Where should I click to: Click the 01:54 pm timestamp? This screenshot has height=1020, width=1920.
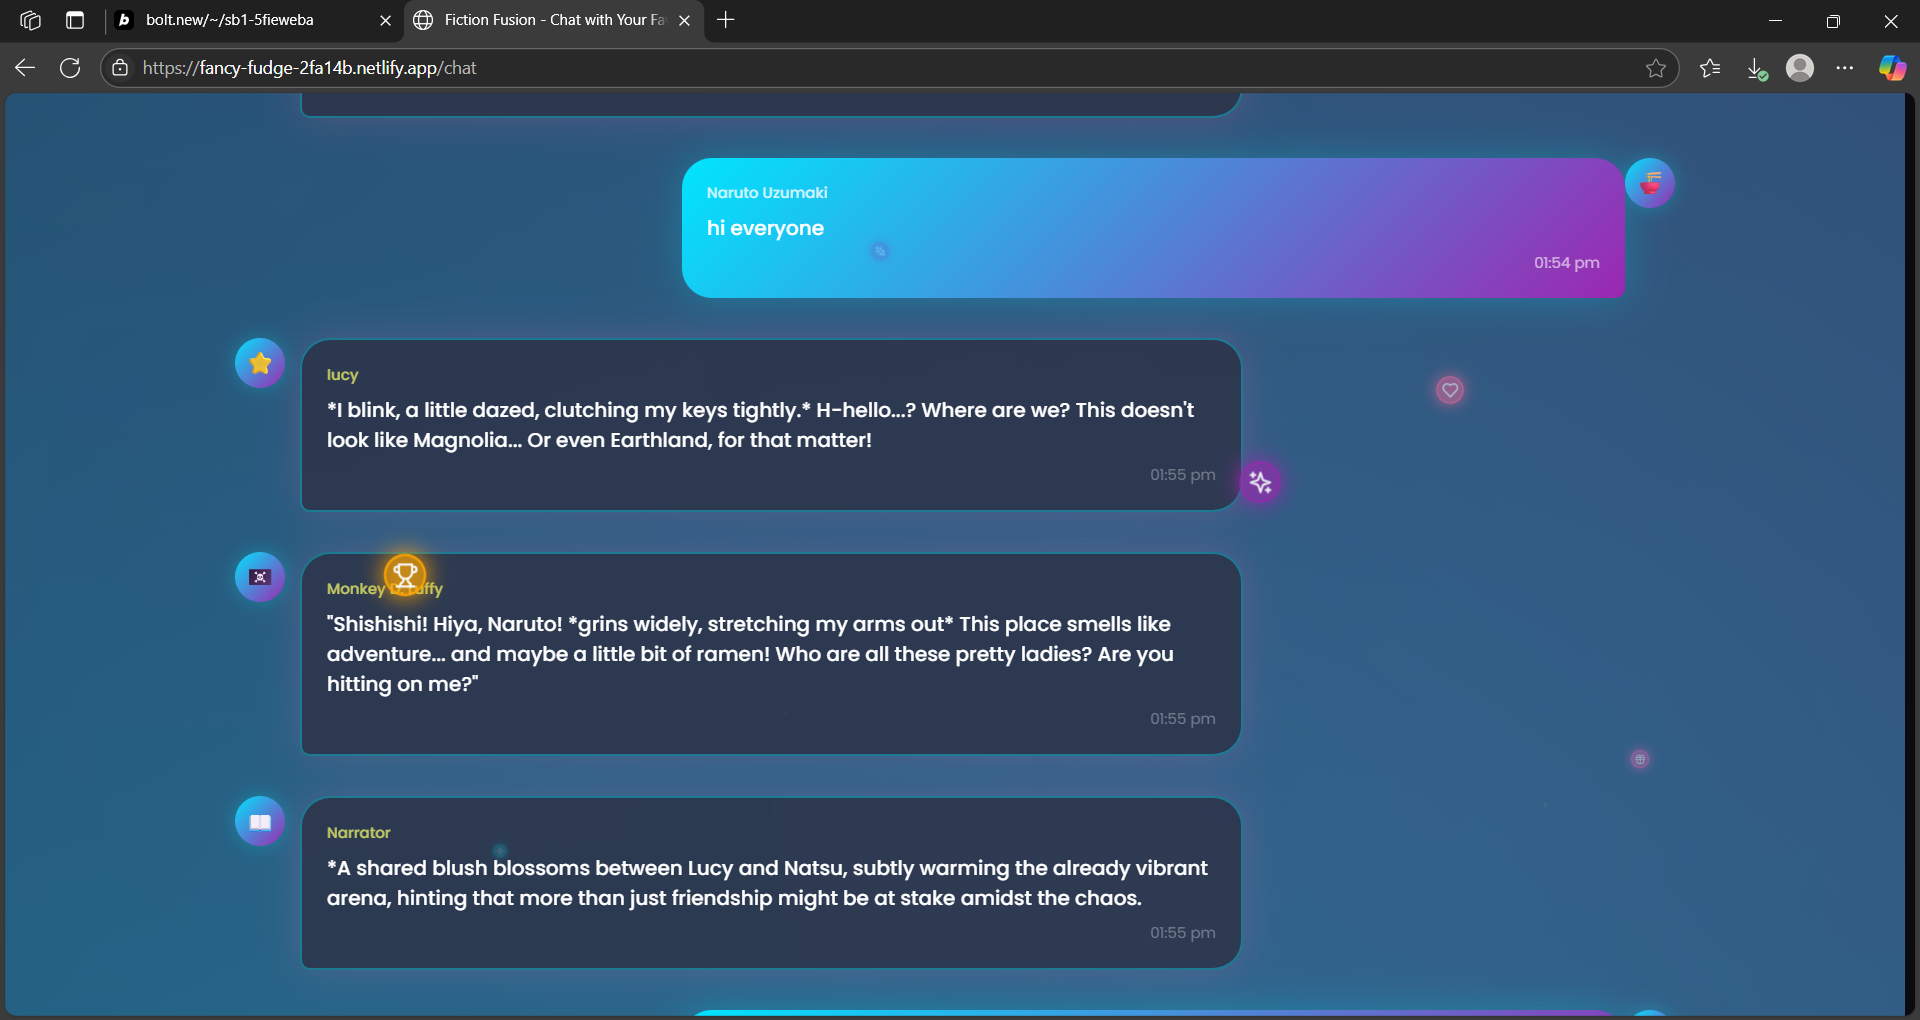pos(1567,263)
